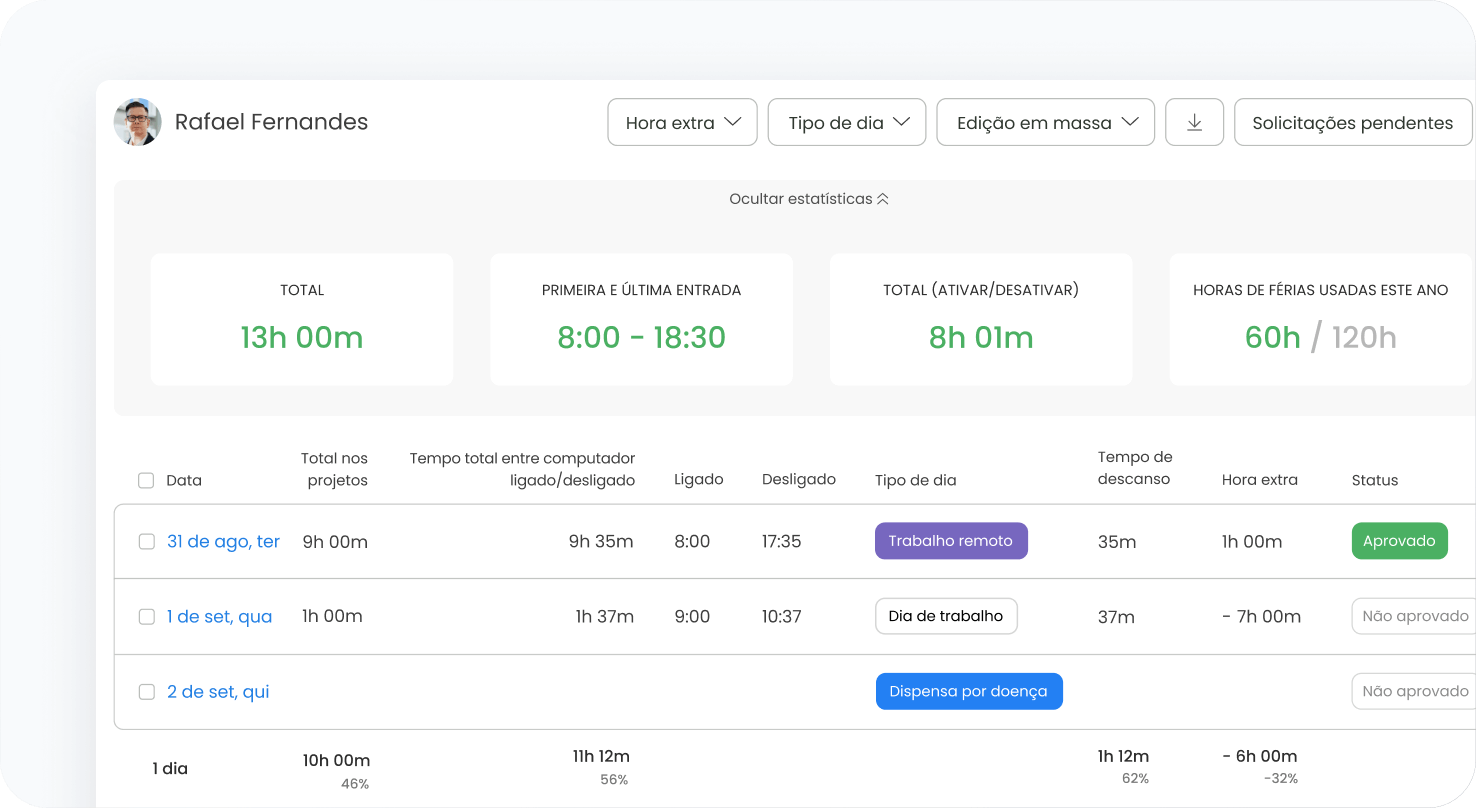Image resolution: width=1476 pixels, height=808 pixels.
Task: Open the Hora extra dropdown
Action: pyautogui.click(x=682, y=122)
